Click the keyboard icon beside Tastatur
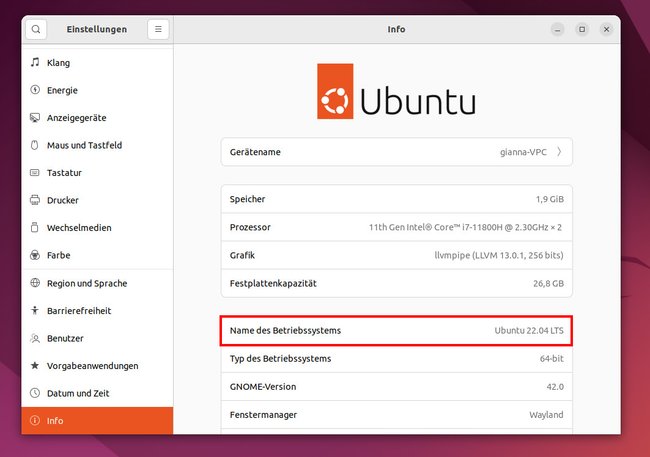 [x=35, y=173]
